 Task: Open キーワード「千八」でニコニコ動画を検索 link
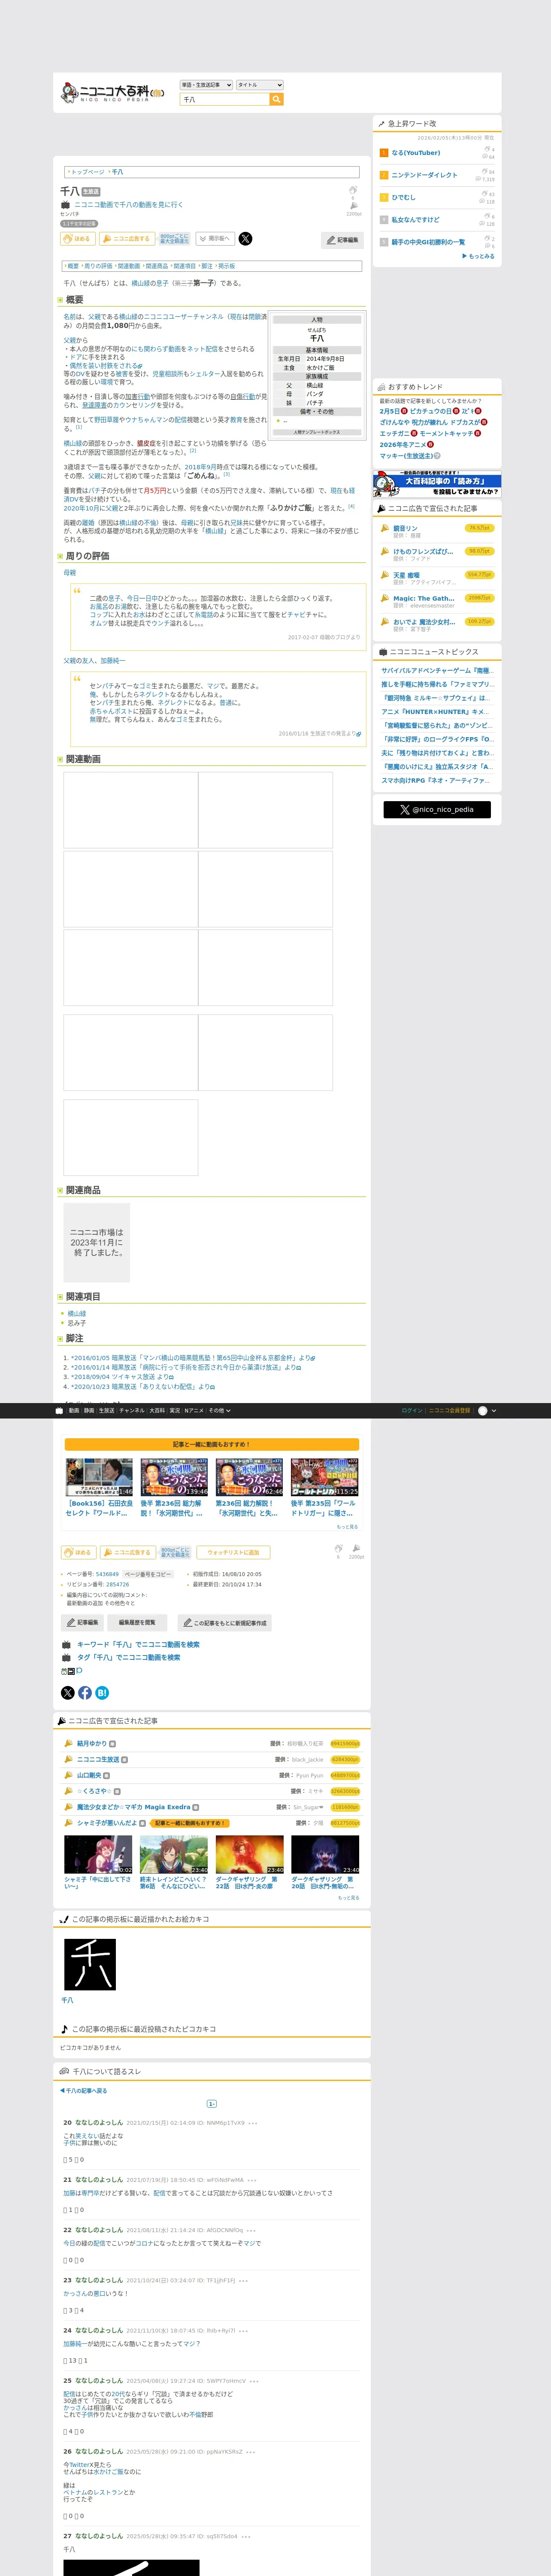(138, 1645)
